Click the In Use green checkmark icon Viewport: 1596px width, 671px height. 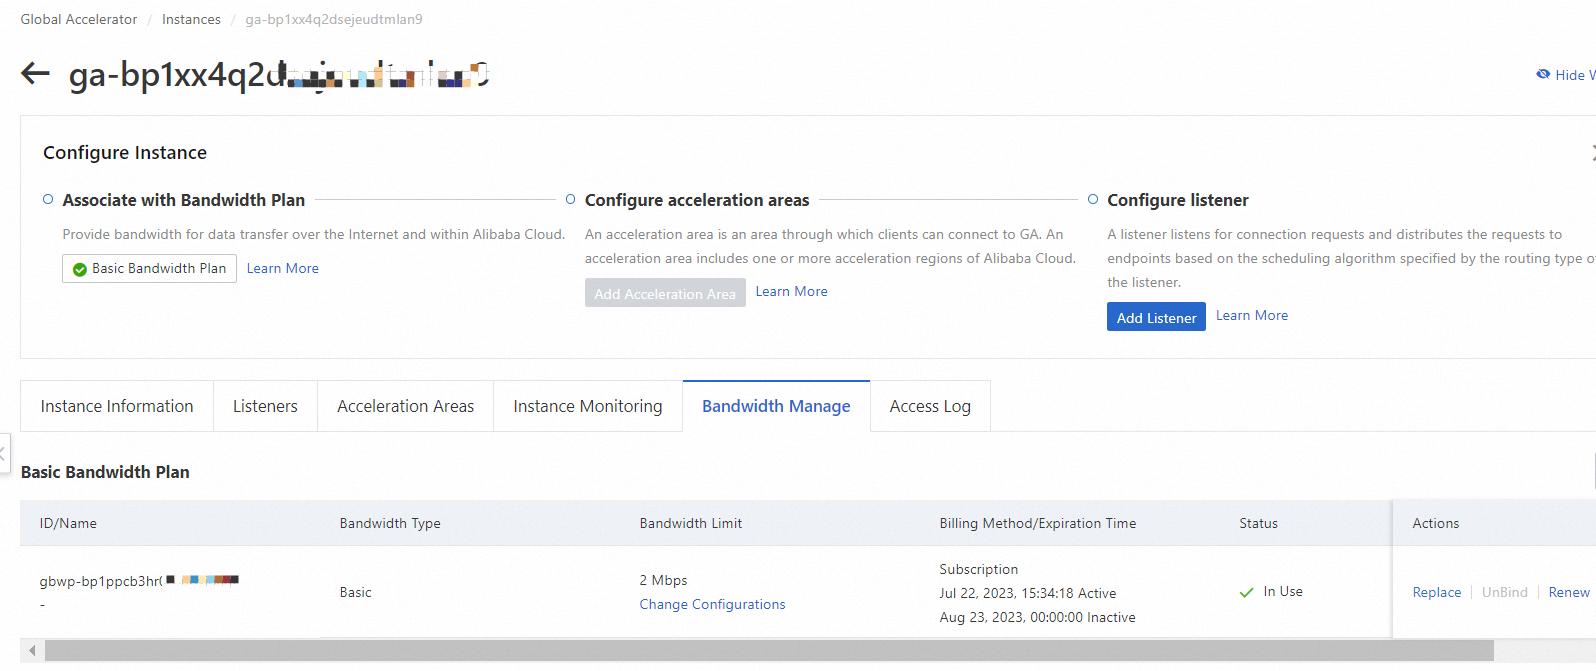pos(1246,592)
